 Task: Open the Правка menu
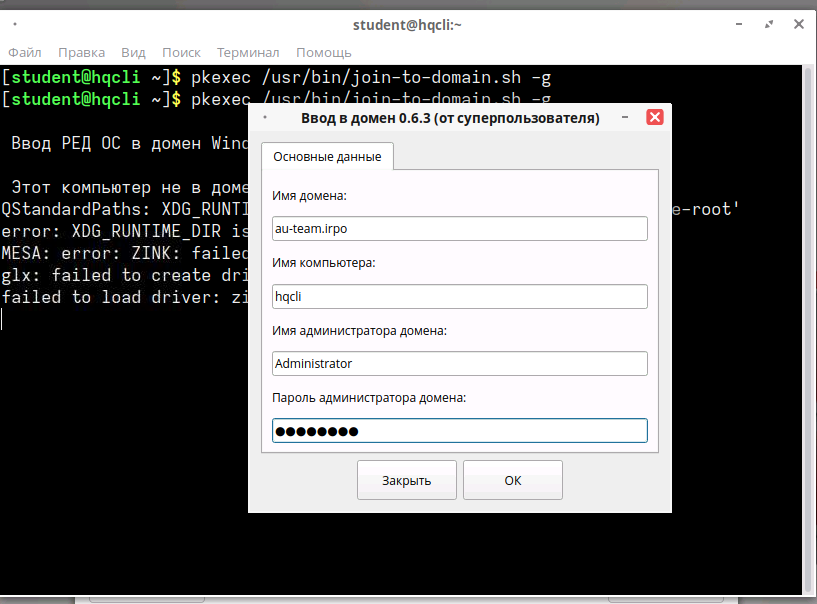[81, 52]
